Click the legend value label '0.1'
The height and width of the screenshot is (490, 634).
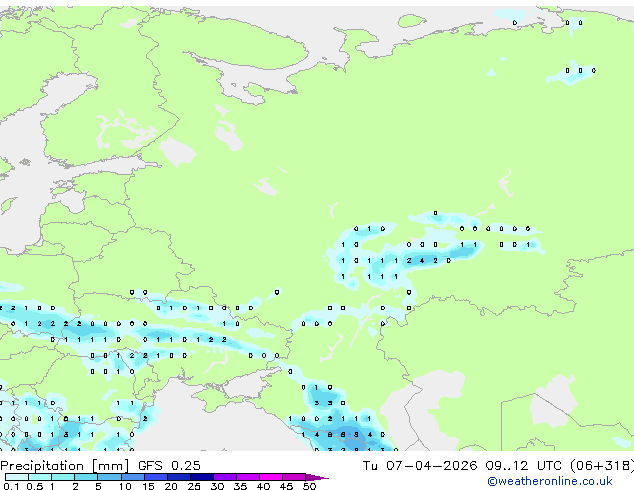click(11, 486)
